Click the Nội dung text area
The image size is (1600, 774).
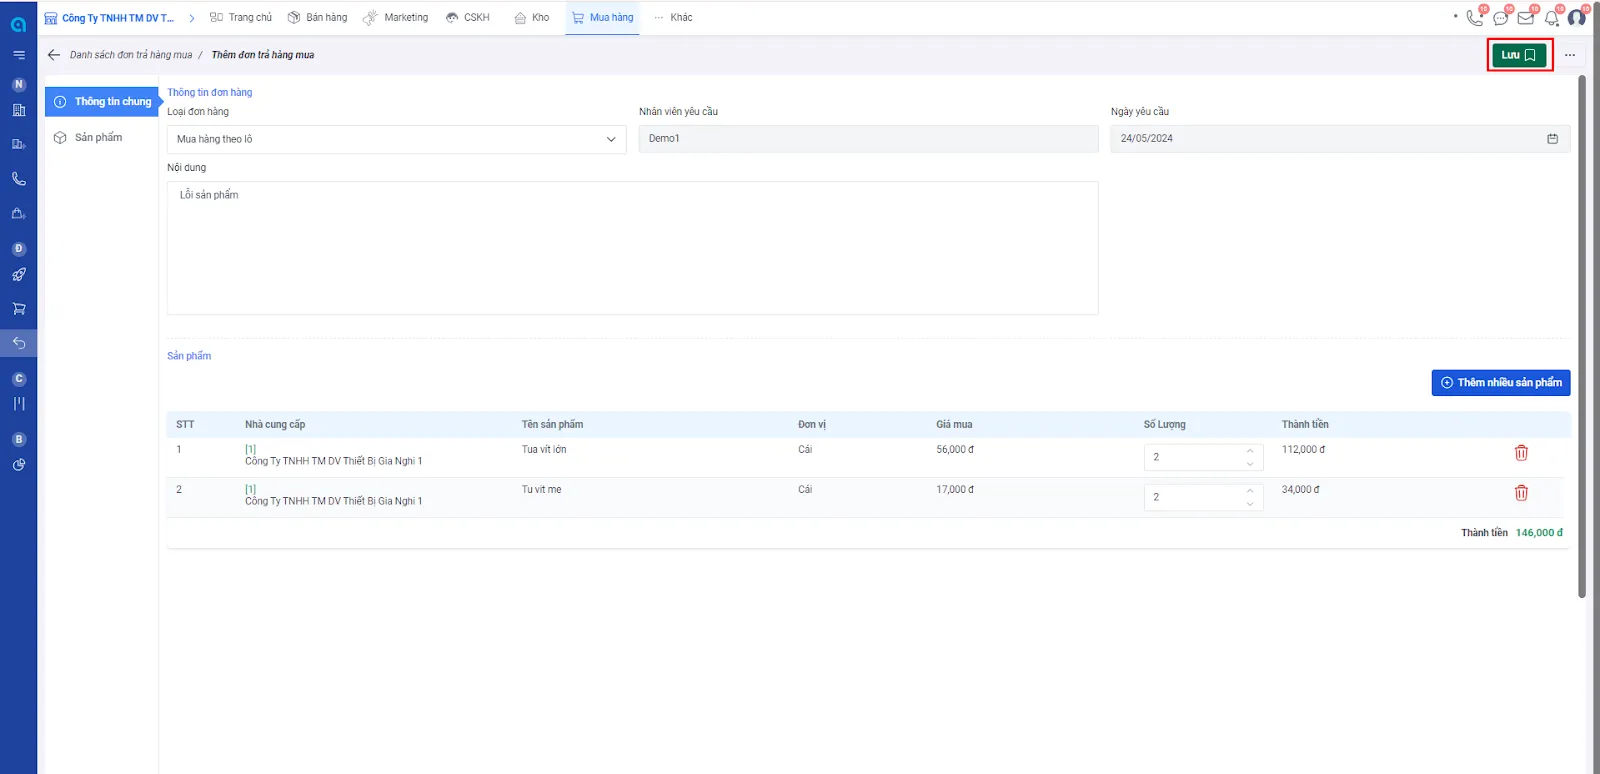(632, 248)
